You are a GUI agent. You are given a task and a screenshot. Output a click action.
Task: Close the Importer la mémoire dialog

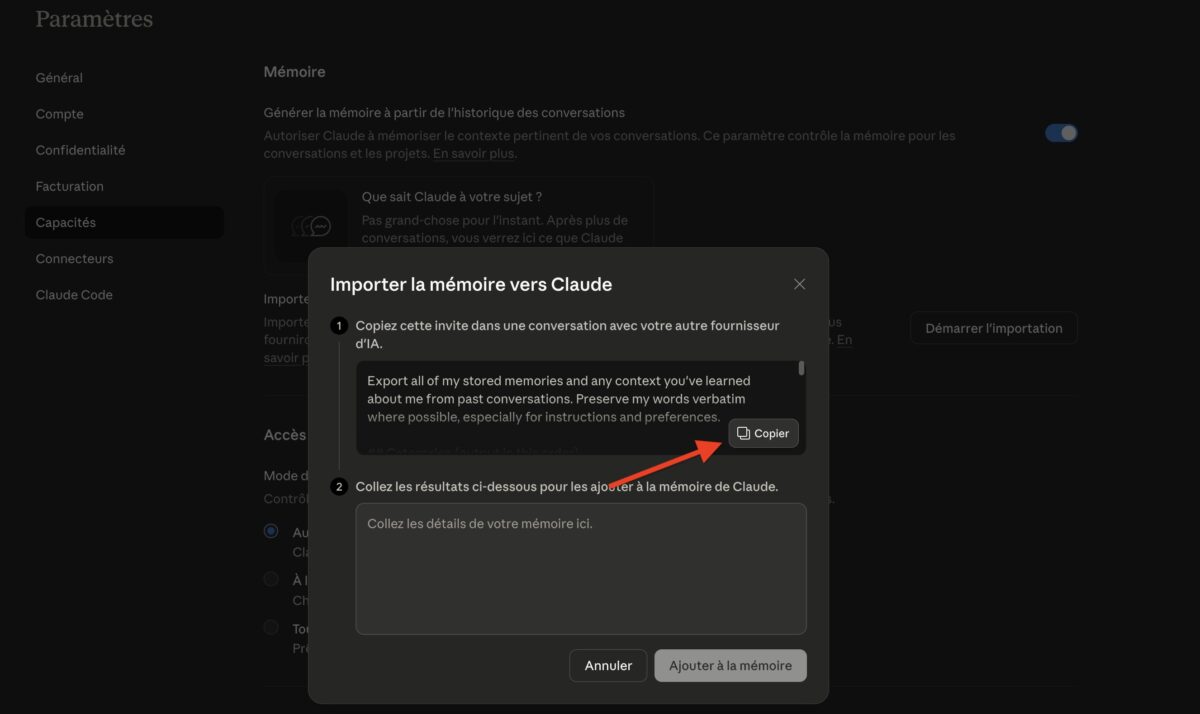(x=799, y=284)
